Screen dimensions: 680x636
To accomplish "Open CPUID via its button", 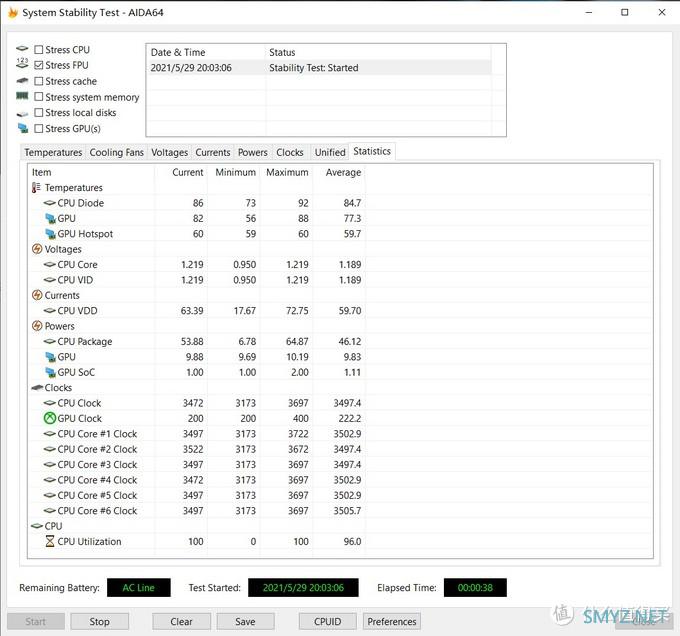I will 327,622.
